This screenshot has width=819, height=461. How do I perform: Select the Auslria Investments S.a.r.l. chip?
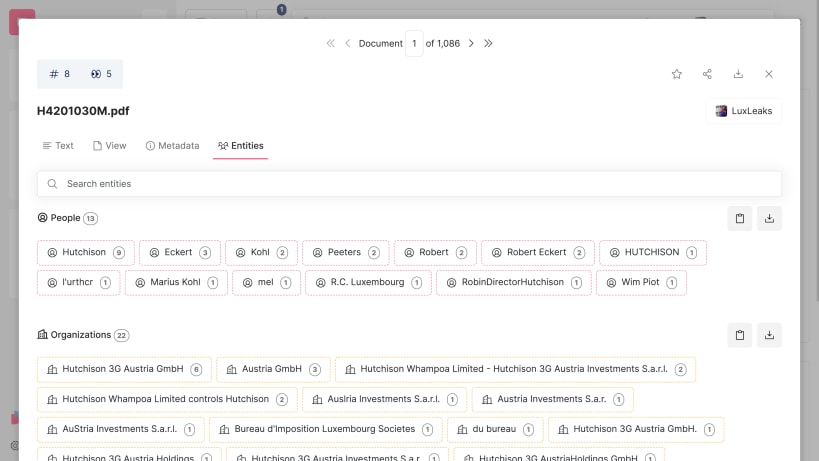coord(384,399)
